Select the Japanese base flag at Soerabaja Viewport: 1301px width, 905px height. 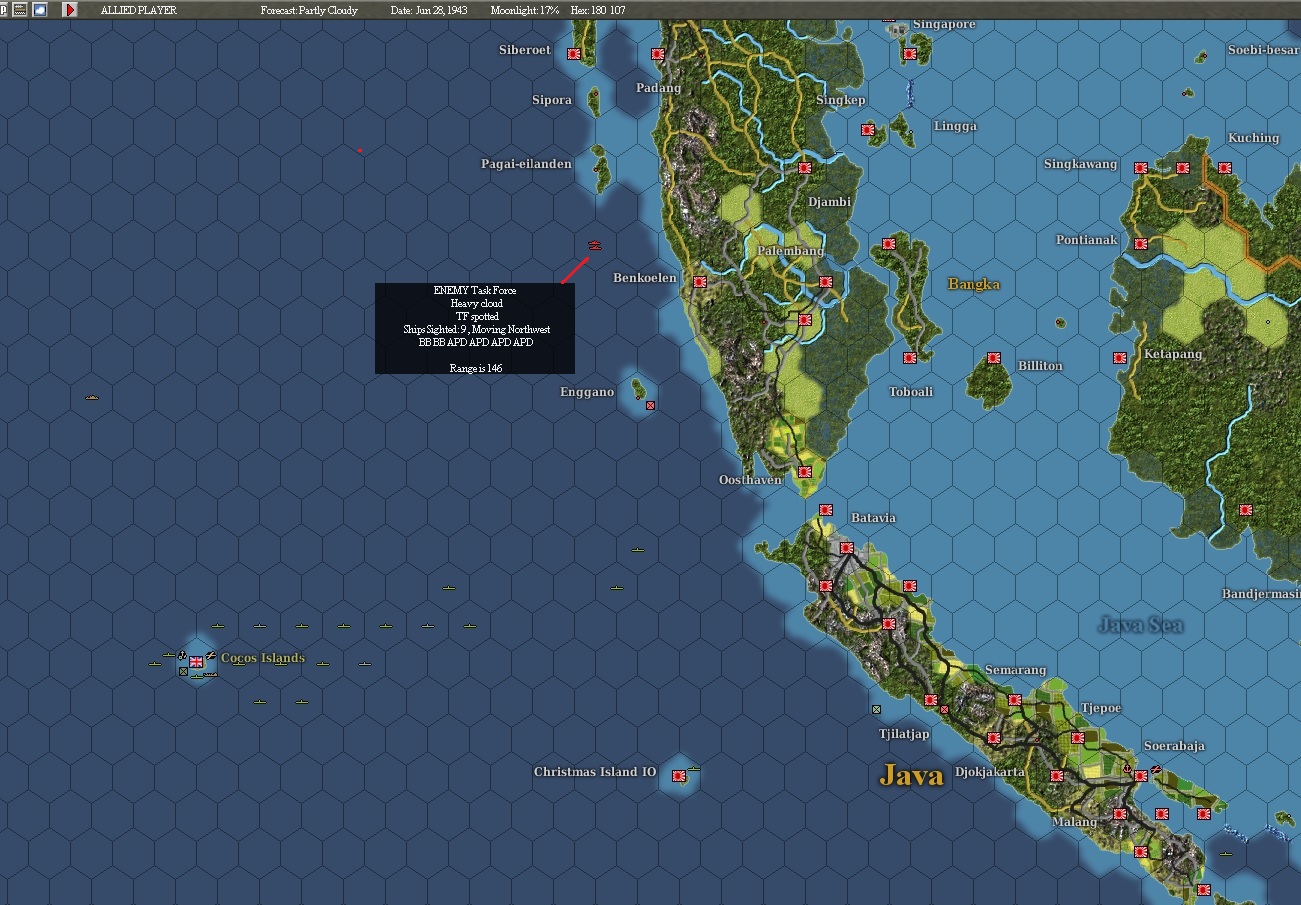tap(1140, 776)
